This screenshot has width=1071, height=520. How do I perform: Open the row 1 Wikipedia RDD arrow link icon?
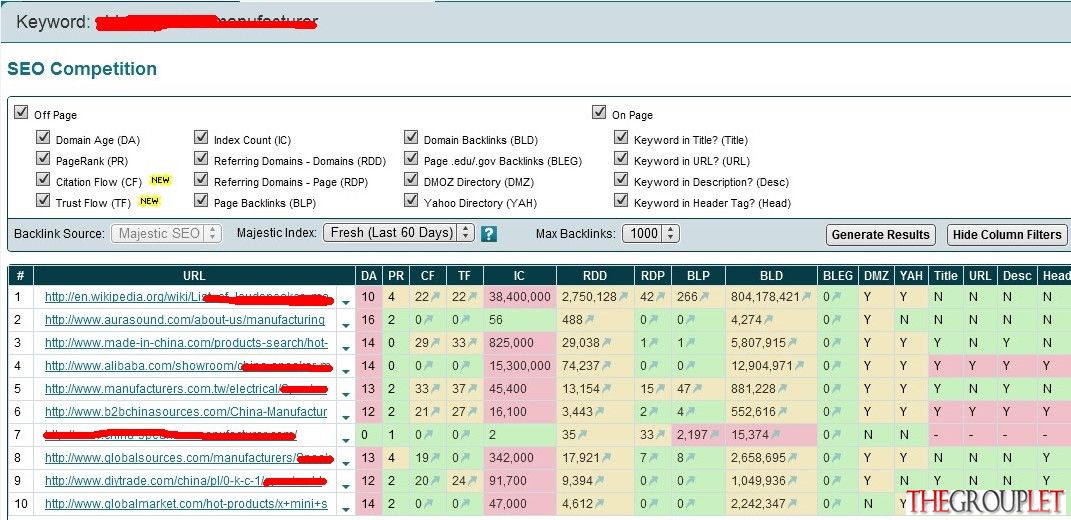click(623, 297)
